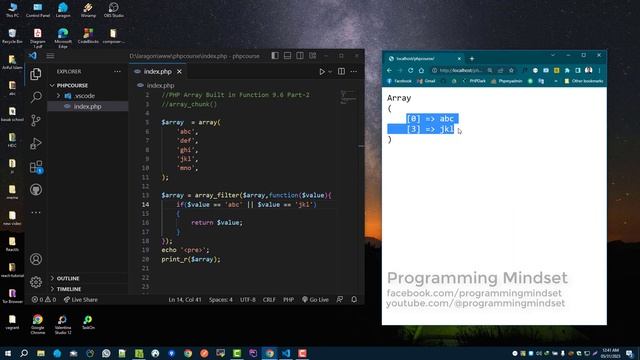
Task: Open Chrome profile avatar
Action: pos(589,70)
